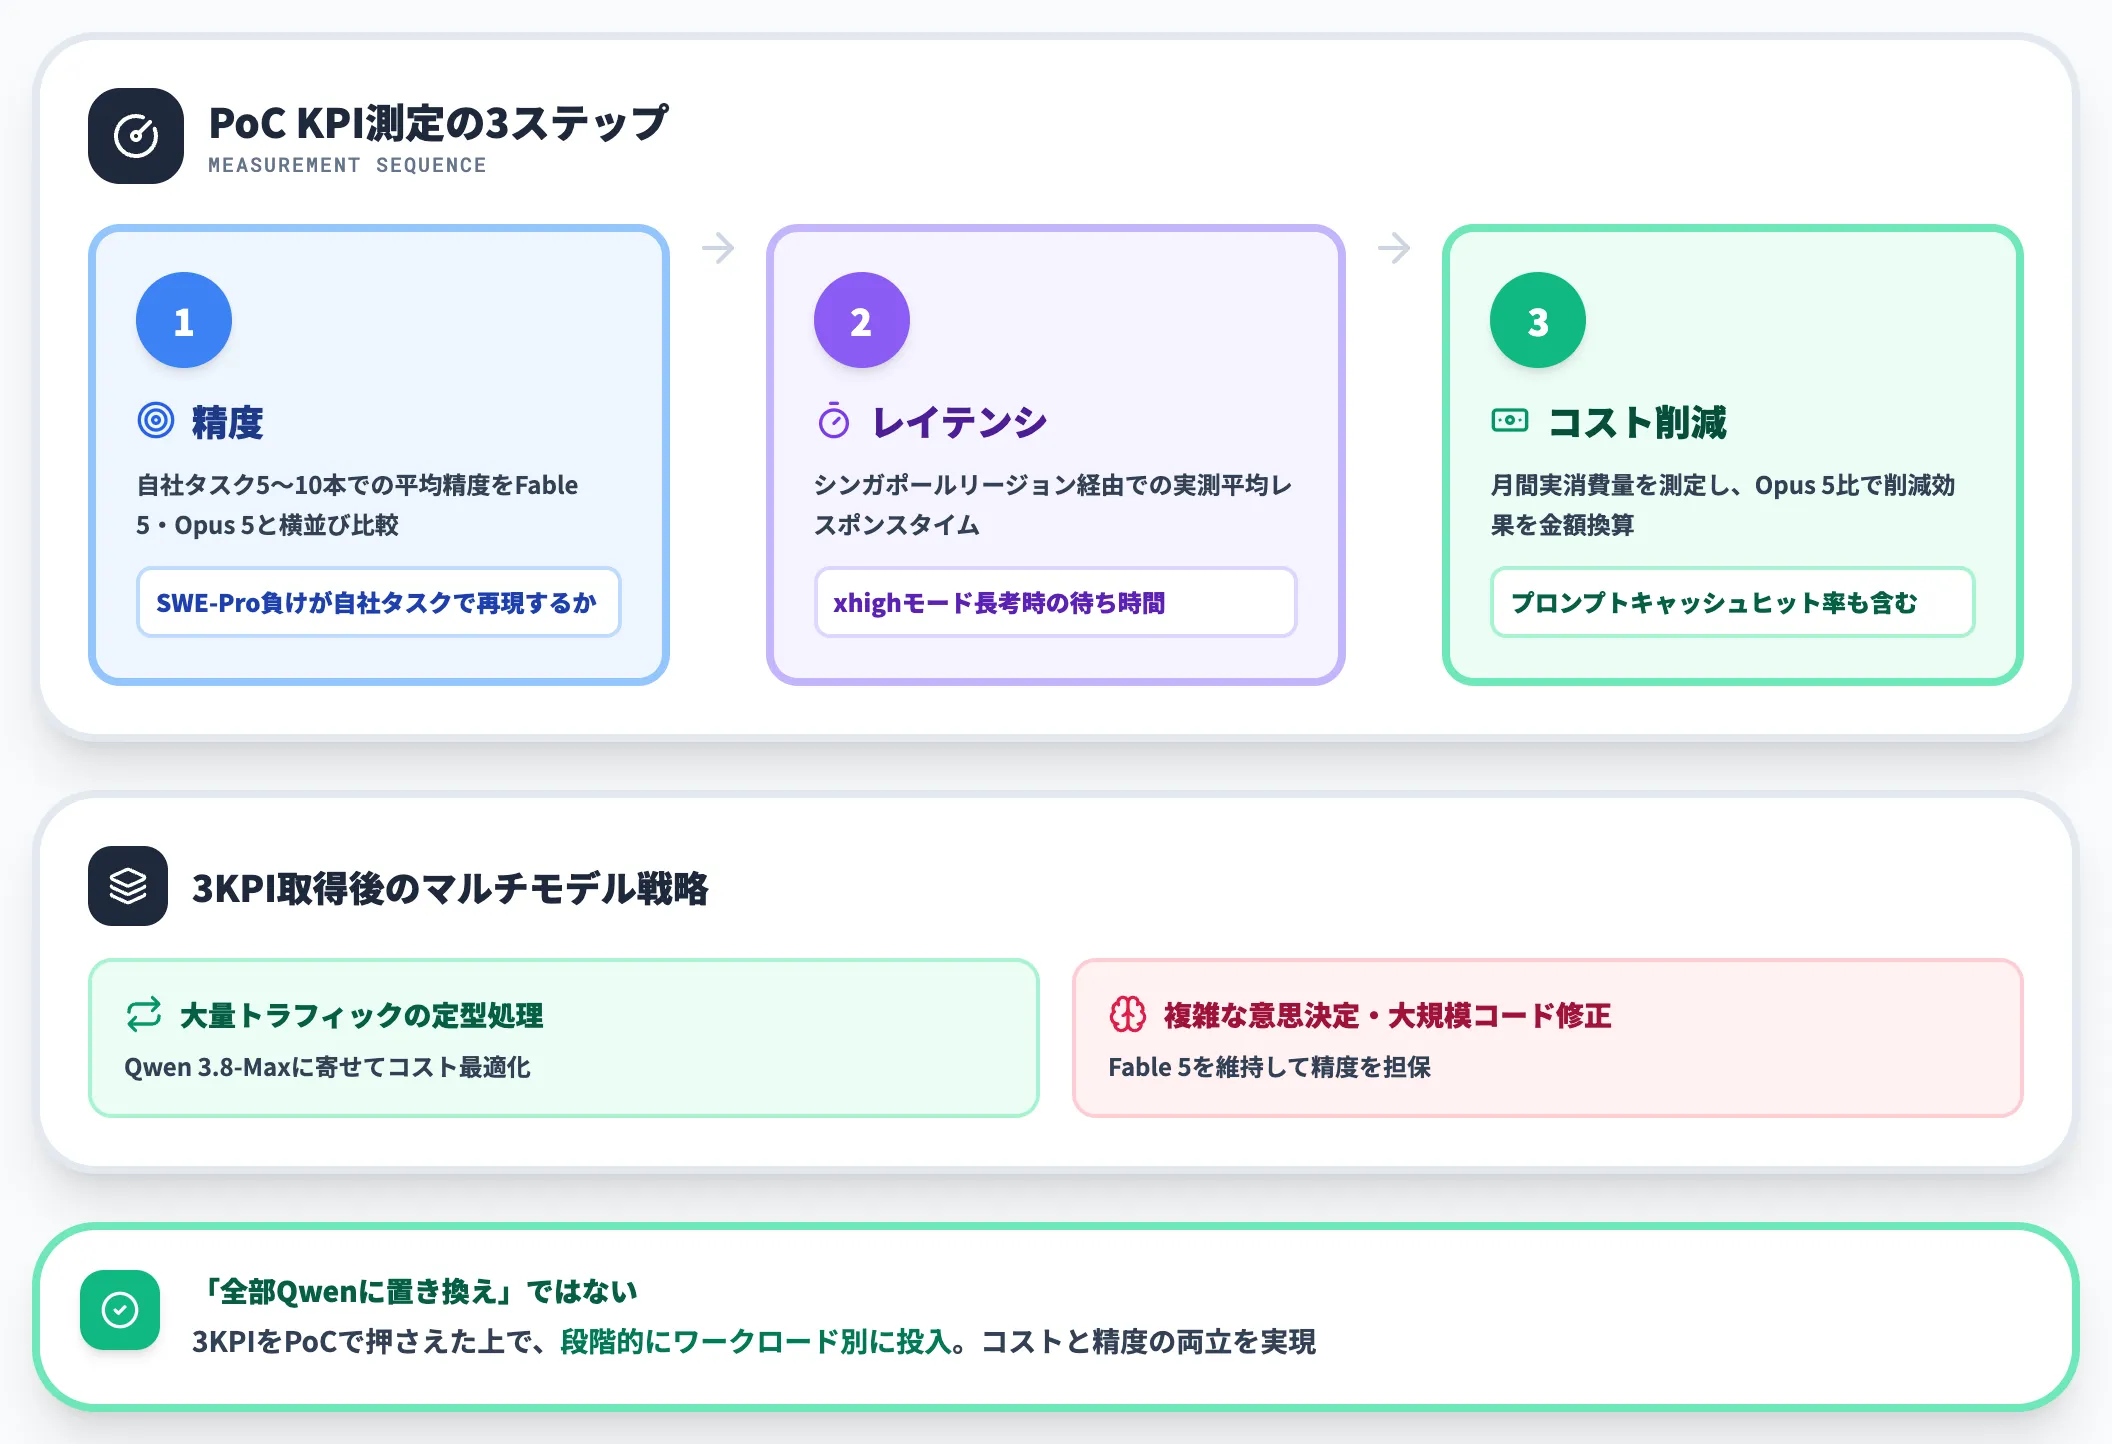Click the green checkmark icon in conclusion banner

120,1310
